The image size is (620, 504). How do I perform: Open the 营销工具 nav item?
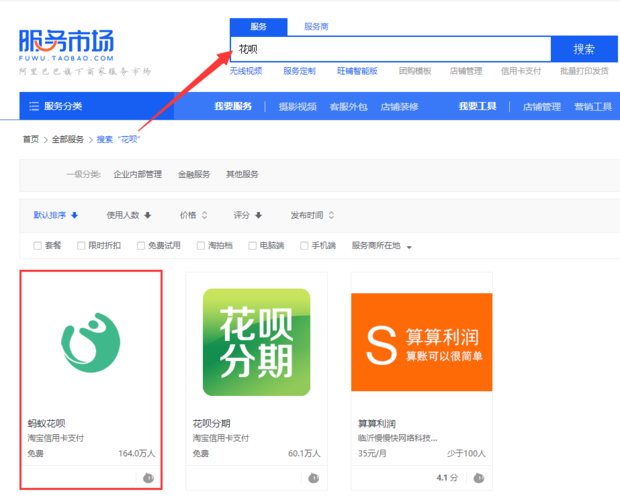(593, 106)
